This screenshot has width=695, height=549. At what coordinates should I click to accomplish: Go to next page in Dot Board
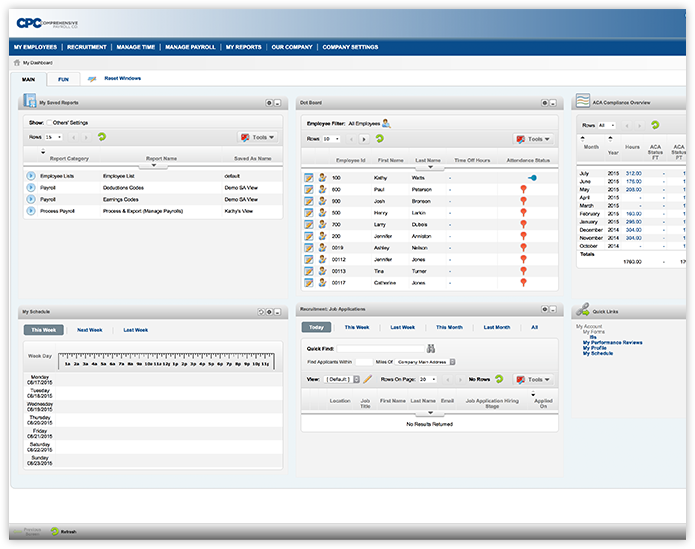364,139
